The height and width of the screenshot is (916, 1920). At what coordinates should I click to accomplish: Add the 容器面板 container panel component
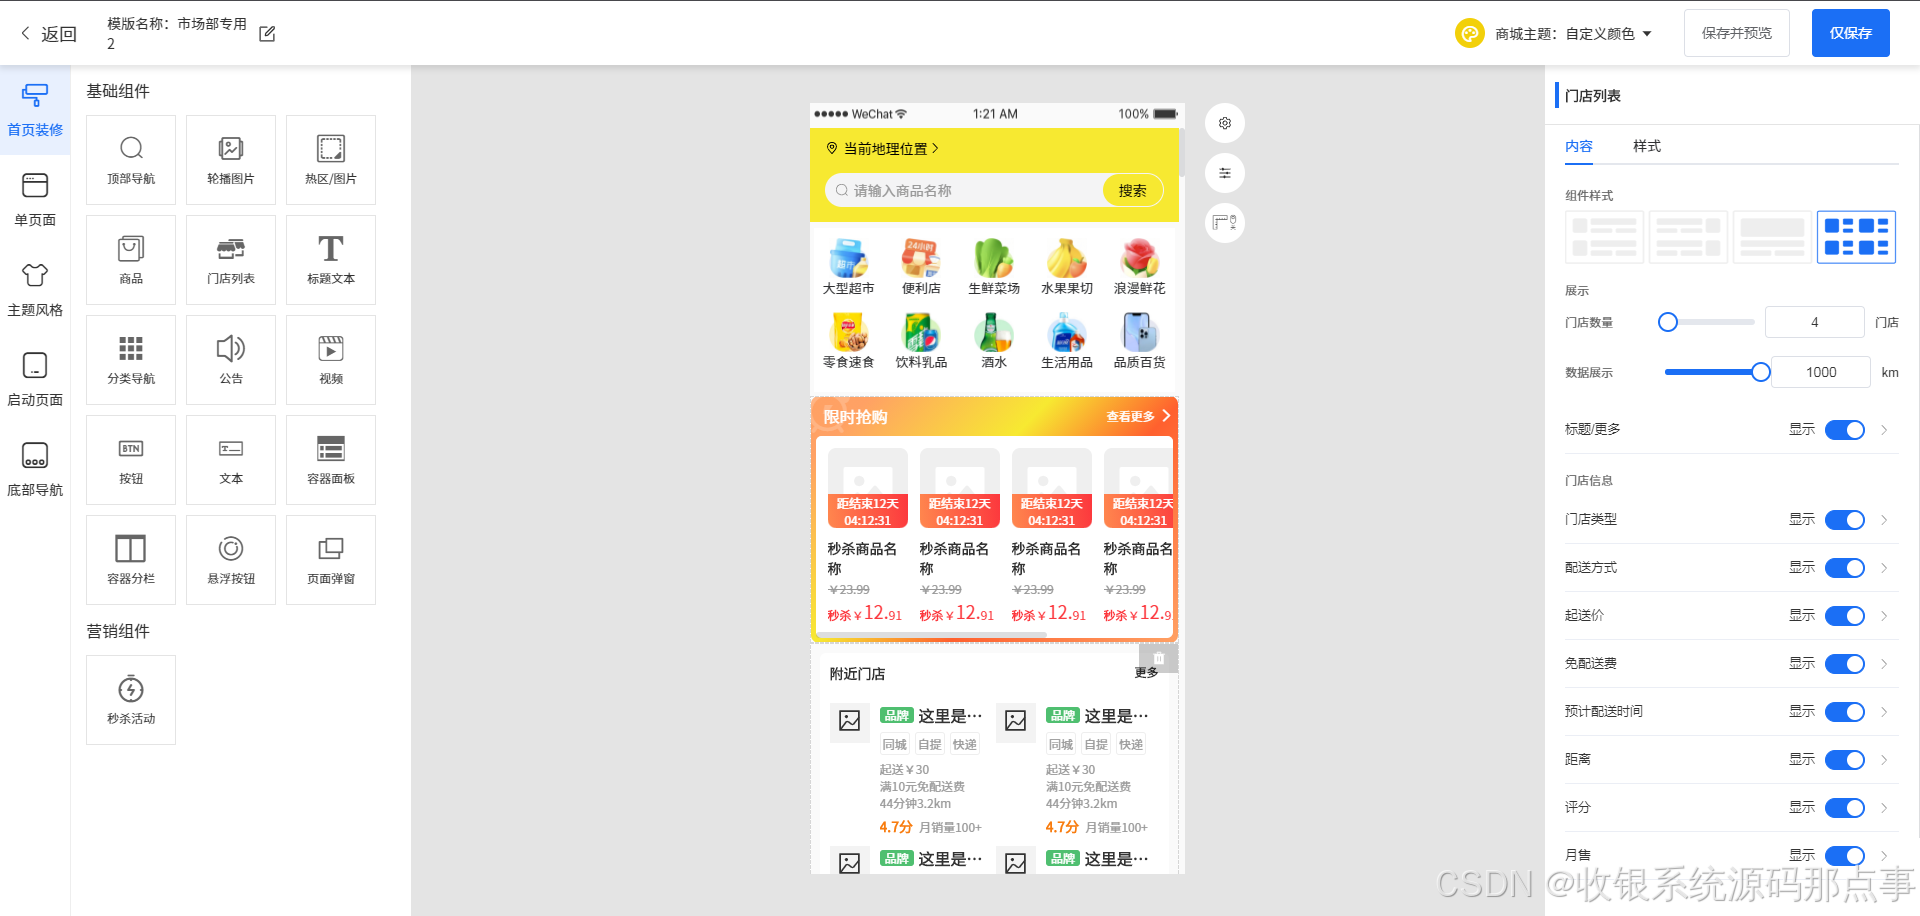point(331,460)
